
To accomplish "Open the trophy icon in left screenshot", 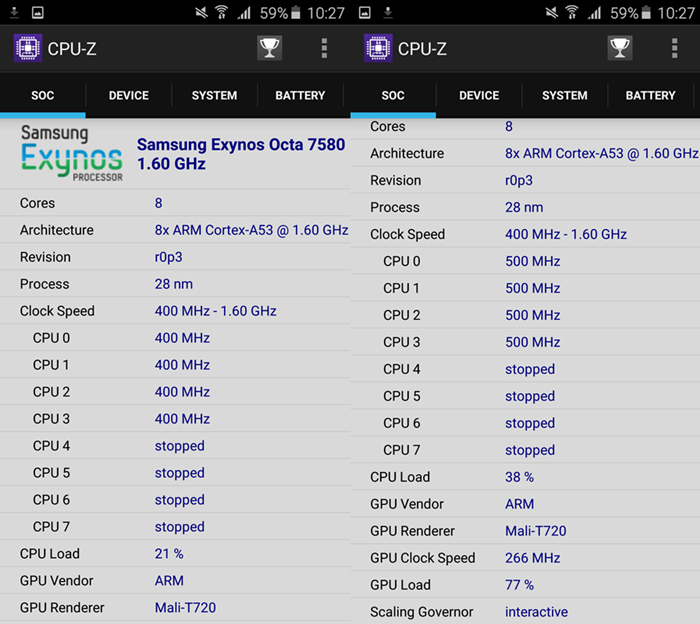I will click(270, 48).
